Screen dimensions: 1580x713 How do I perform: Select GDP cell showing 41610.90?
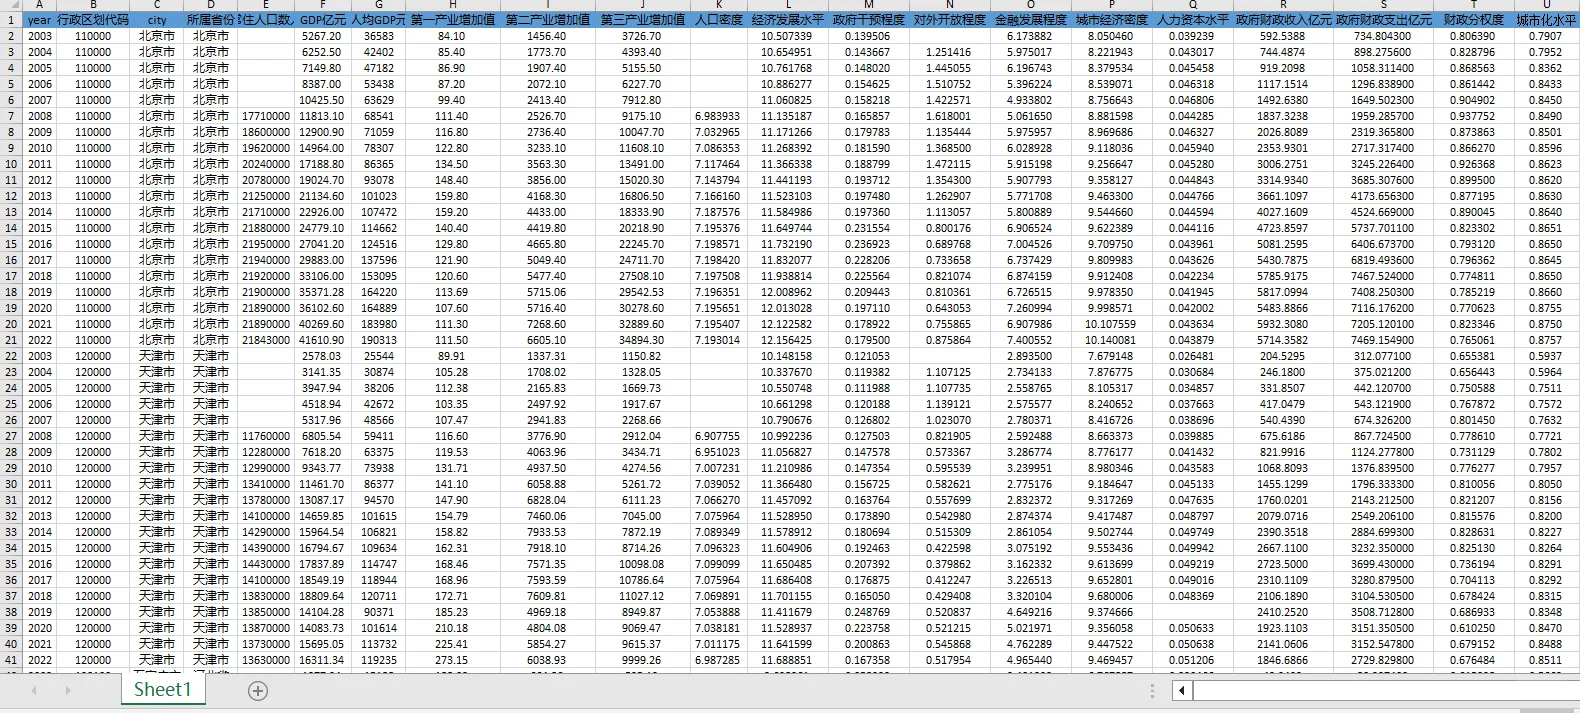click(322, 340)
